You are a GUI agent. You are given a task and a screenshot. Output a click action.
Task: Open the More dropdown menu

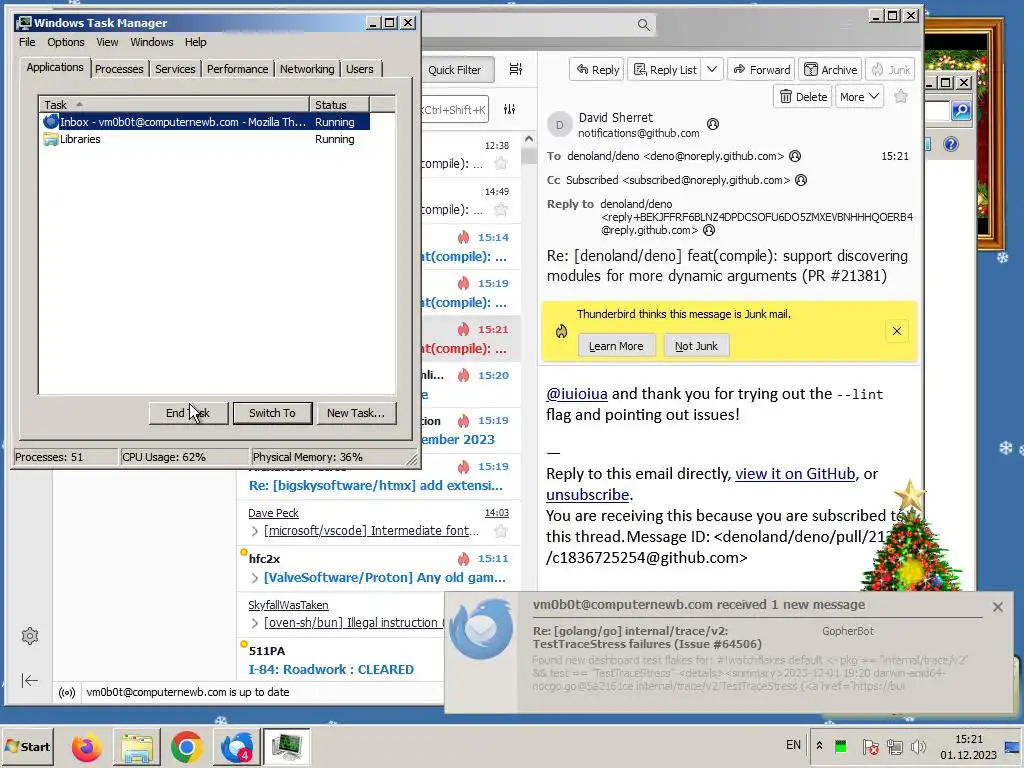(859, 97)
